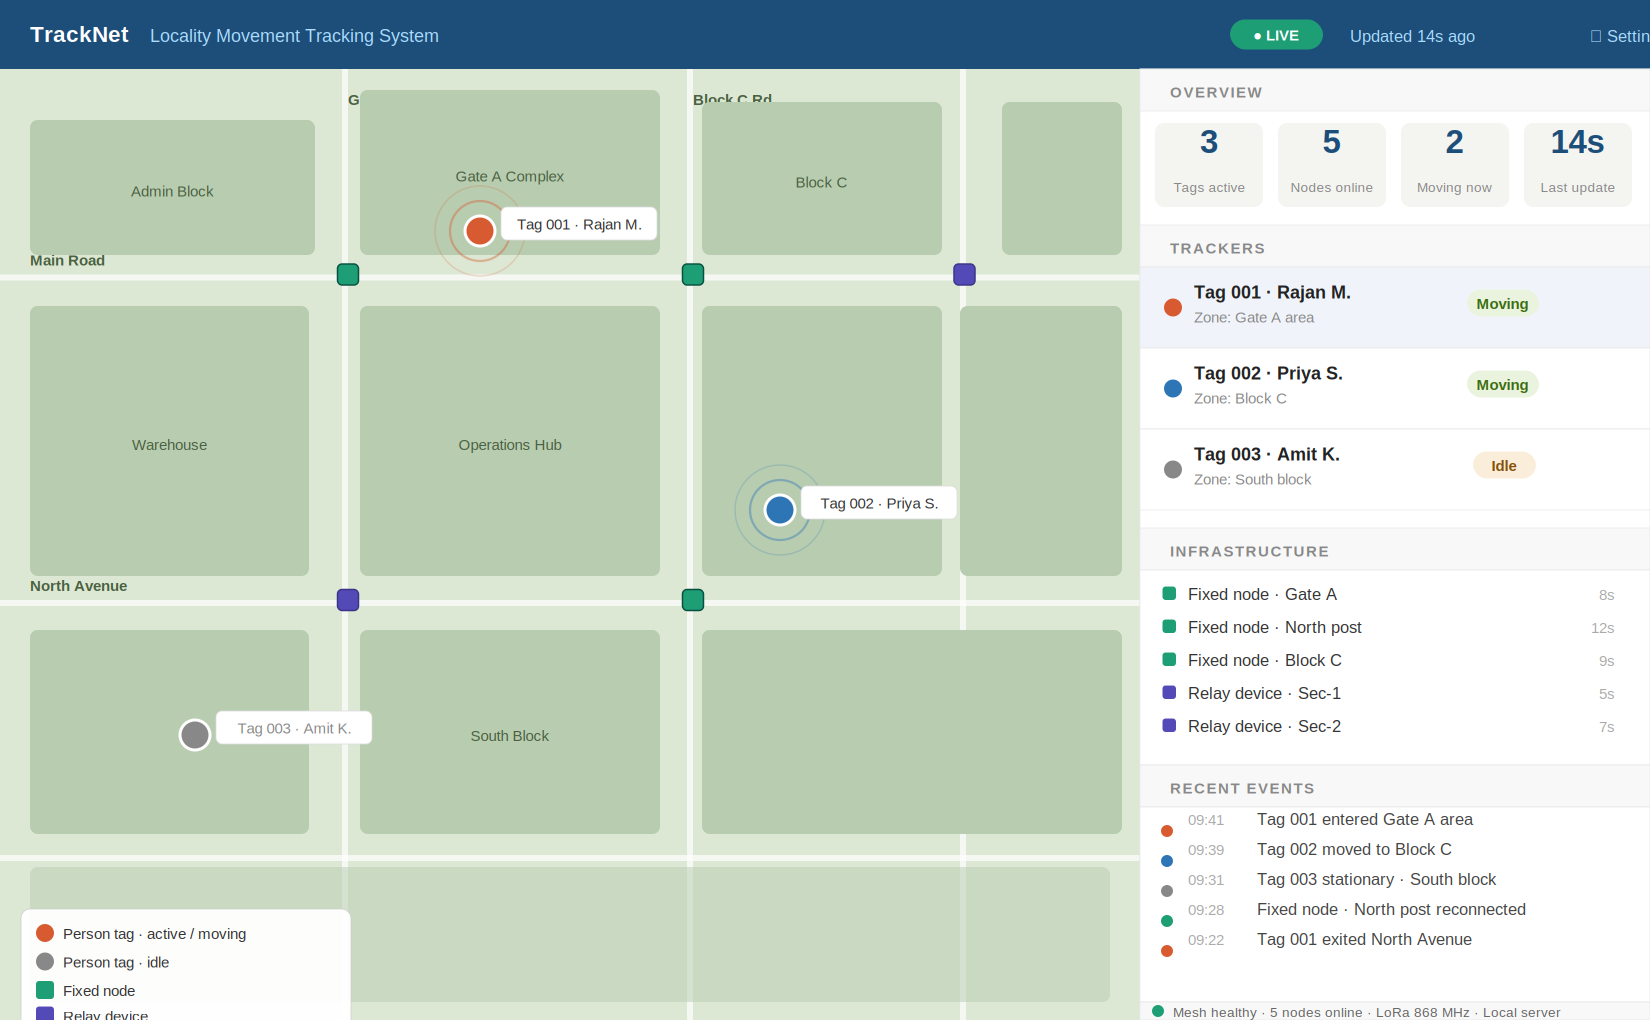The height and width of the screenshot is (1020, 1650).
Task: Click the blue dot beside Tag 002 tracker
Action: (x=1173, y=388)
